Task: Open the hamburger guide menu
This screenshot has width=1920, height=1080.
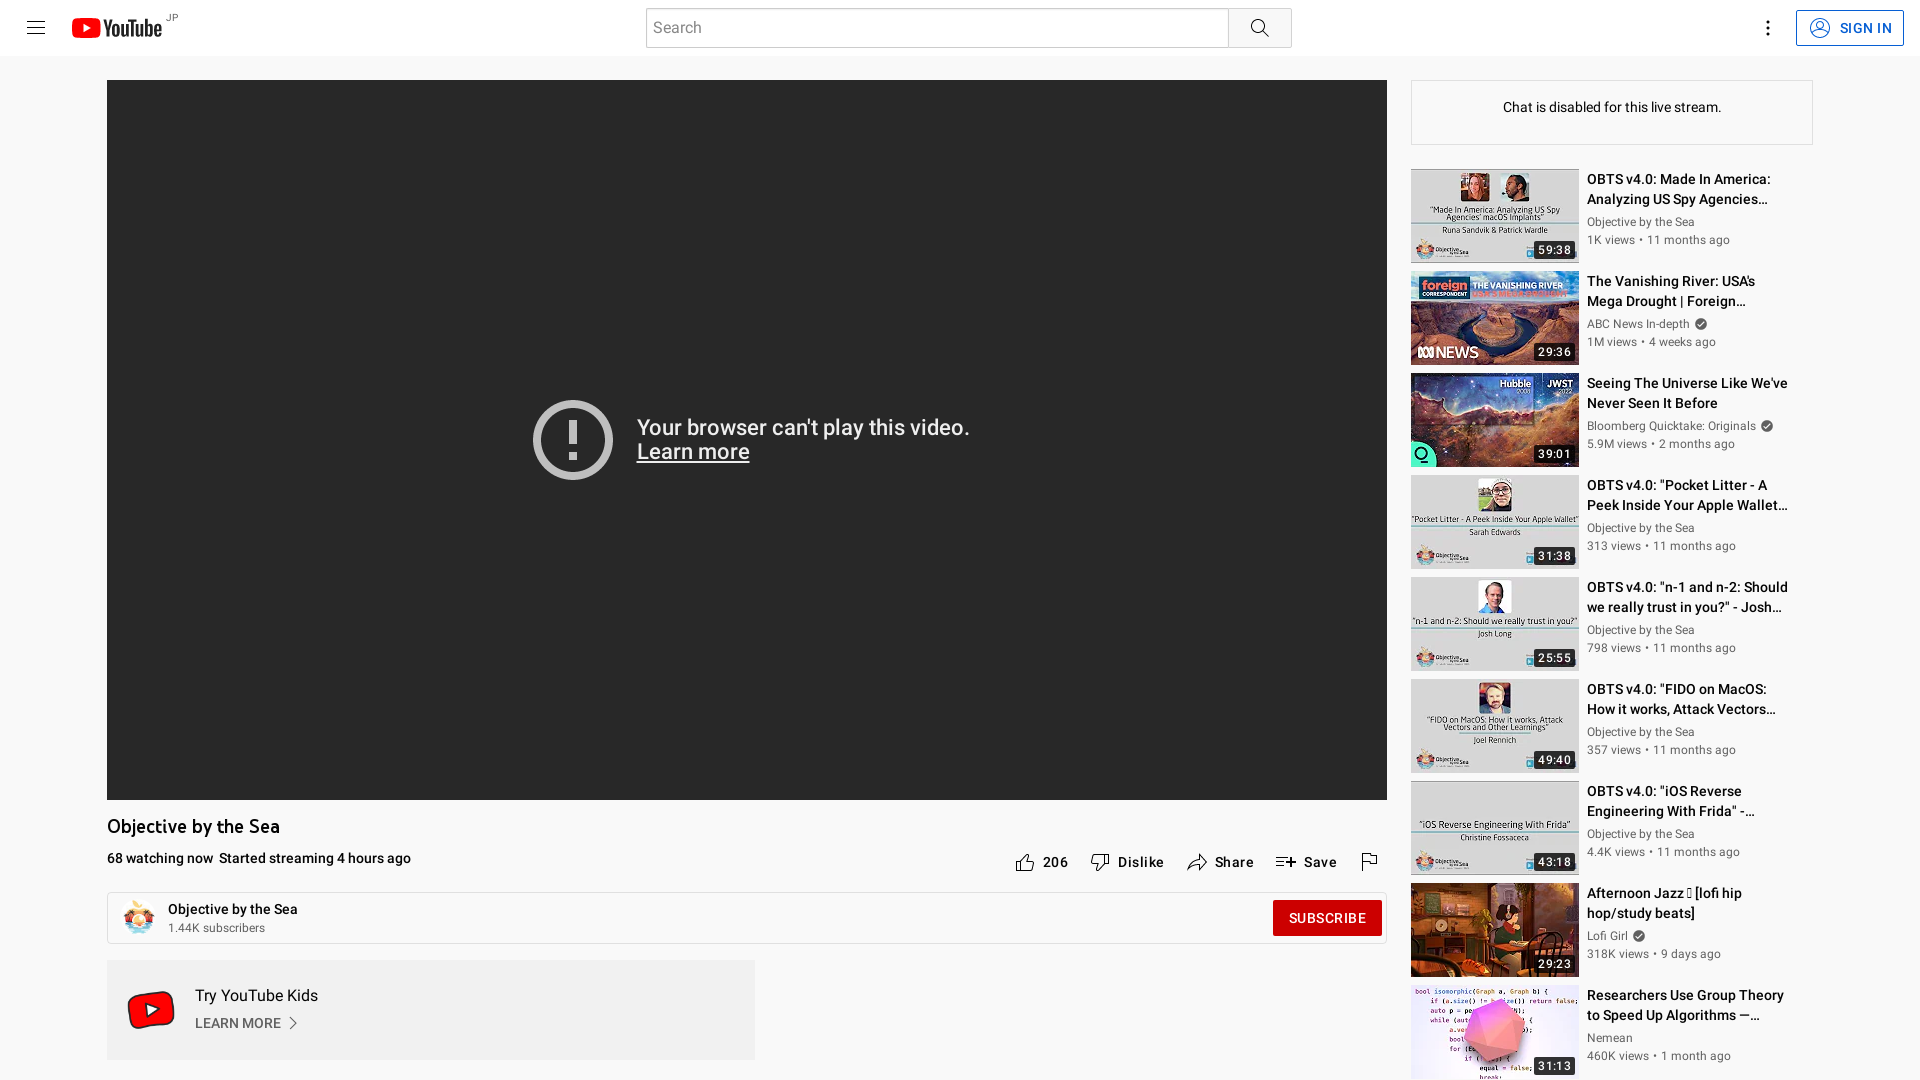Action: pos(36,28)
